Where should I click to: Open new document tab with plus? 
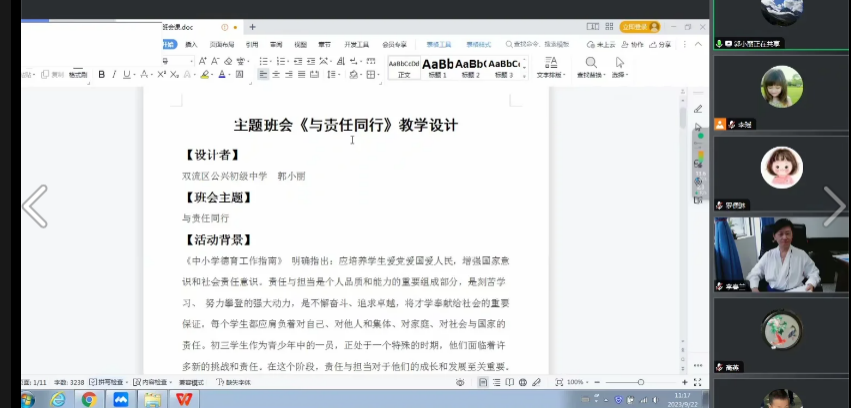coord(252,27)
